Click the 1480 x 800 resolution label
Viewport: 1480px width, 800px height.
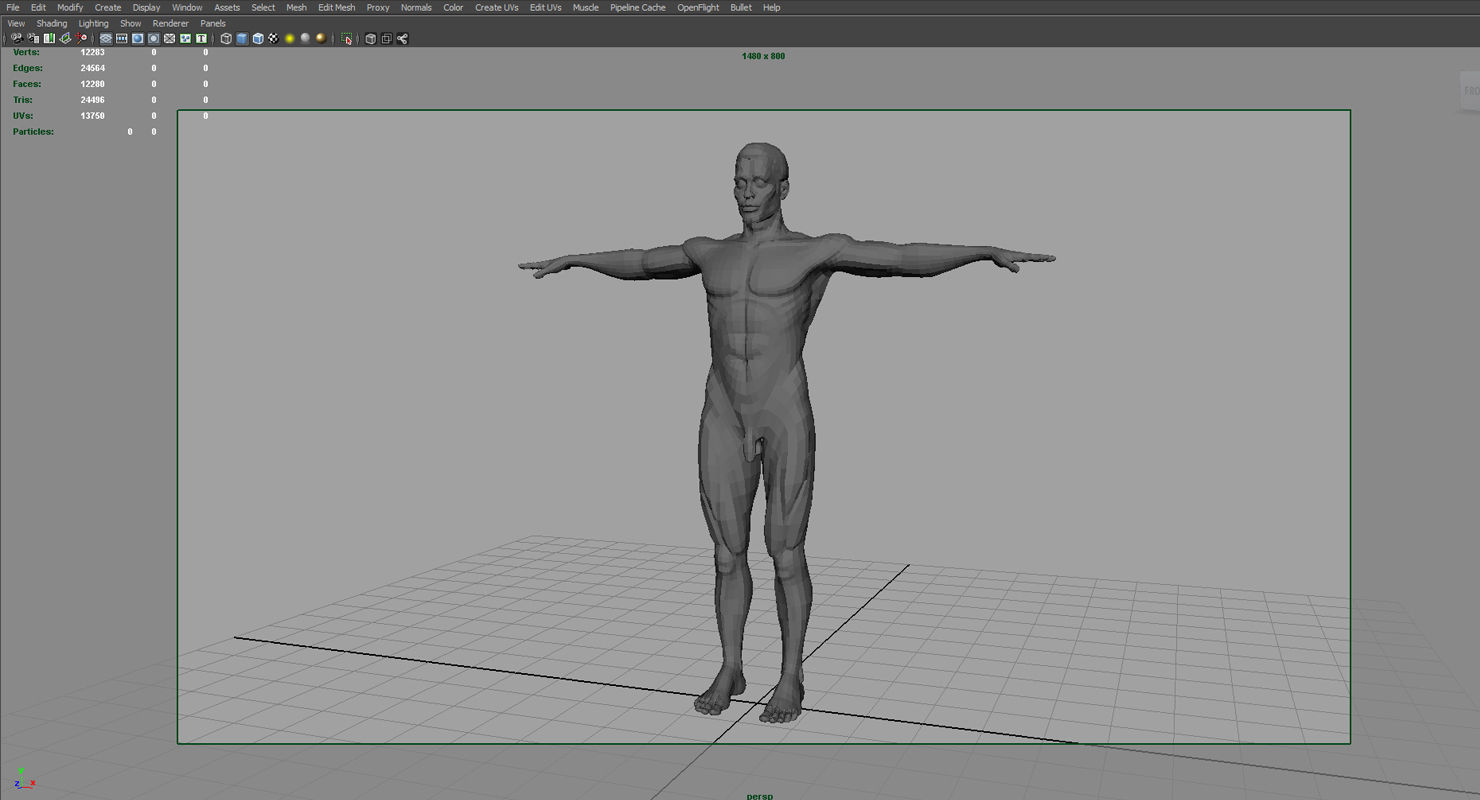[763, 56]
